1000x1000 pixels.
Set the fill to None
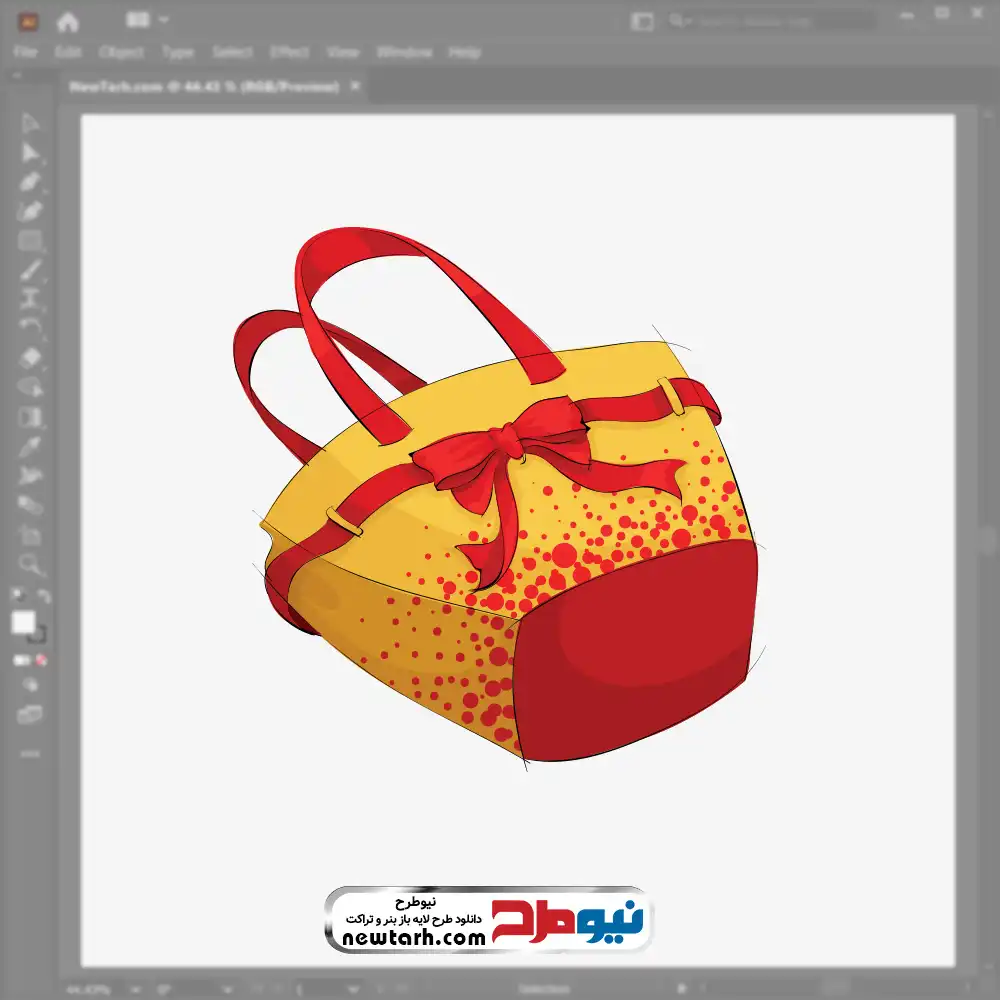(x=42, y=661)
